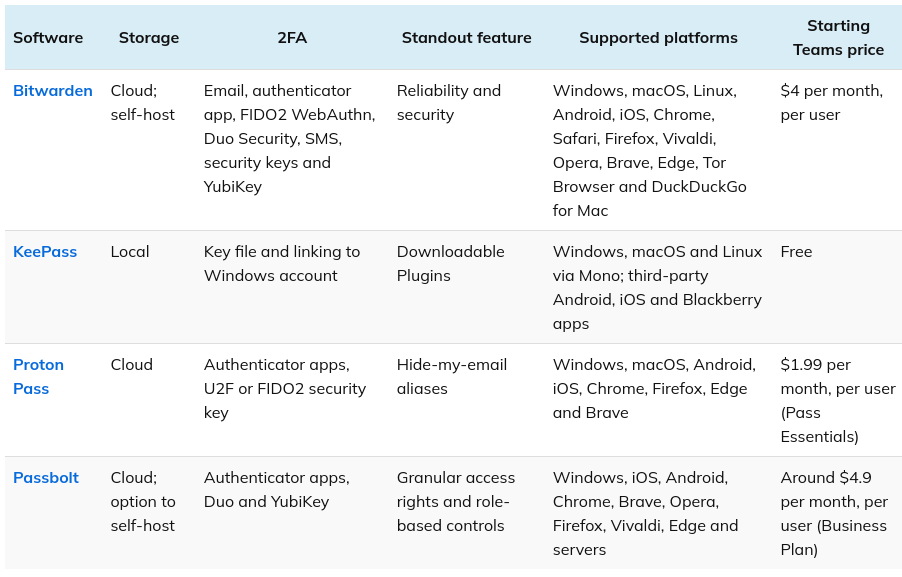
Task: Follow the Proton Pass link
Action: point(38,377)
